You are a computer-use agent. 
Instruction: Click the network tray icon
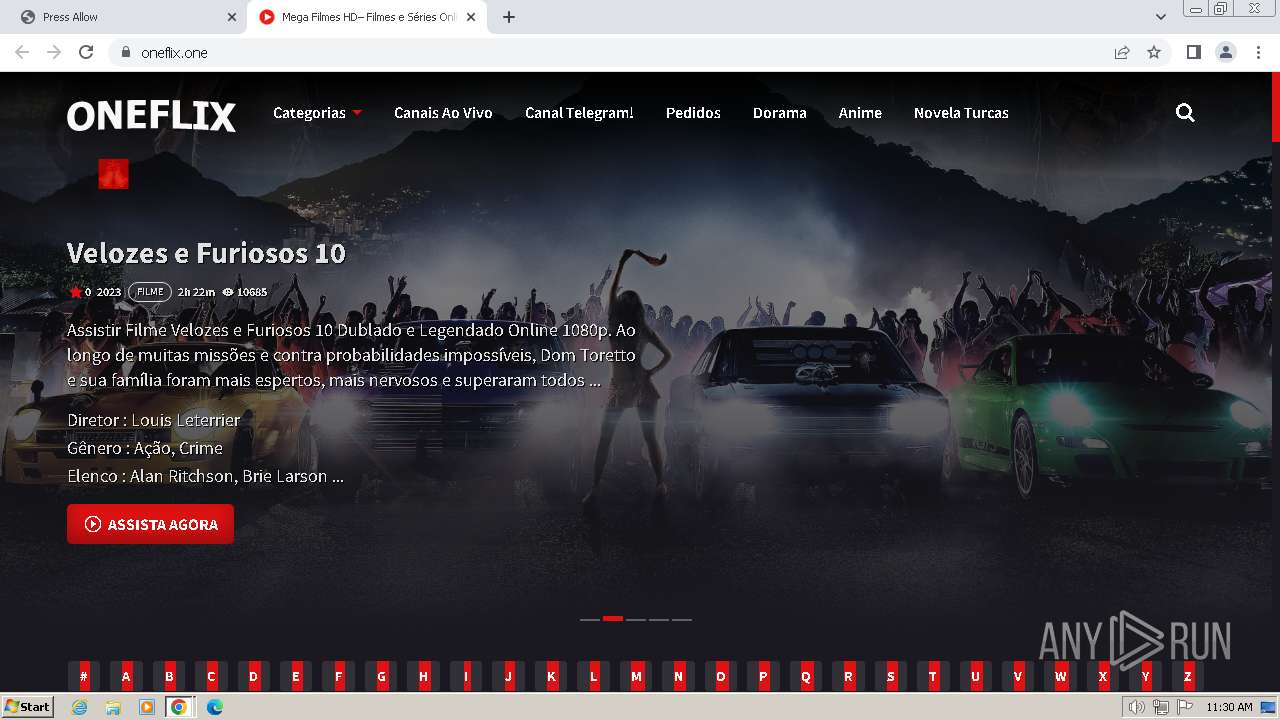point(1160,707)
